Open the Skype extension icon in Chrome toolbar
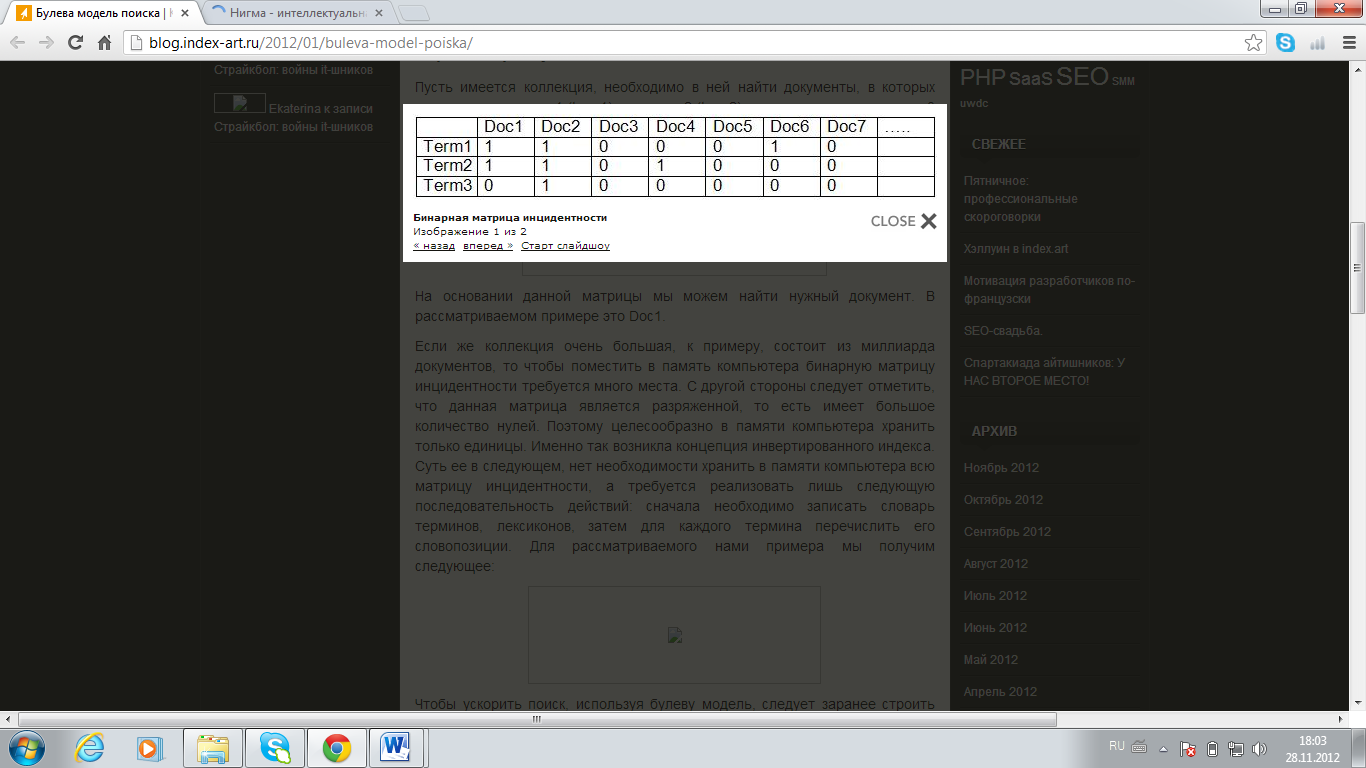Viewport: 1366px width, 768px height. tap(1285, 43)
